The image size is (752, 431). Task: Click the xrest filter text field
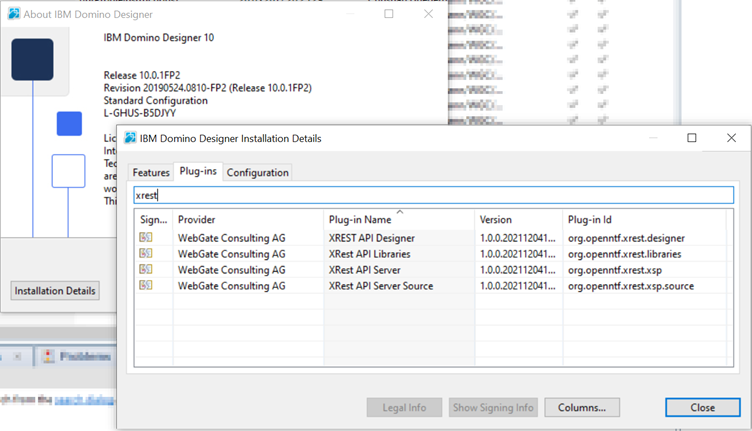tap(434, 195)
